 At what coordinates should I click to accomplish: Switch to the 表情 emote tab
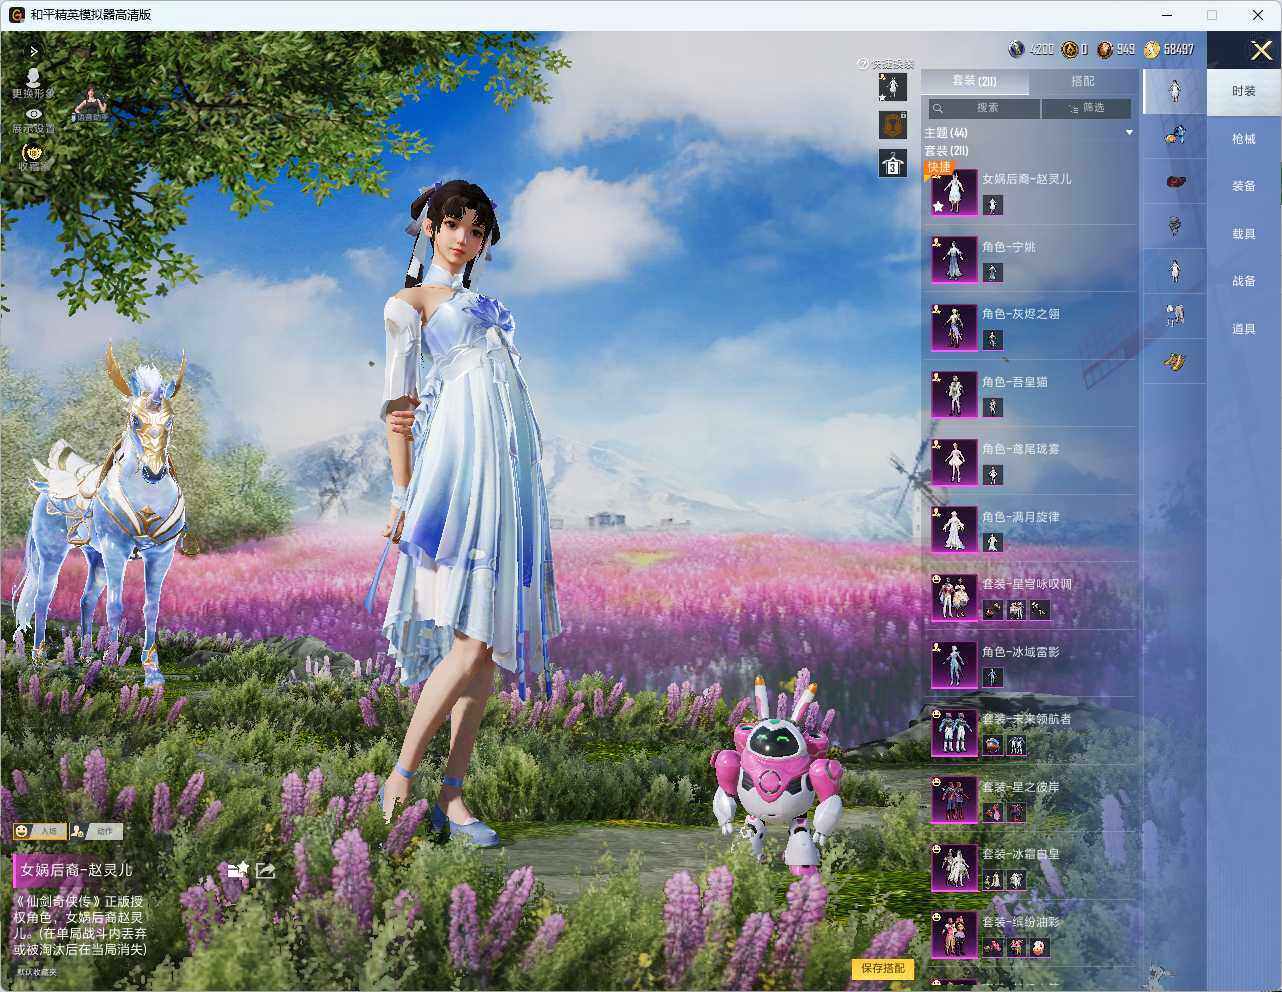tap(39, 831)
